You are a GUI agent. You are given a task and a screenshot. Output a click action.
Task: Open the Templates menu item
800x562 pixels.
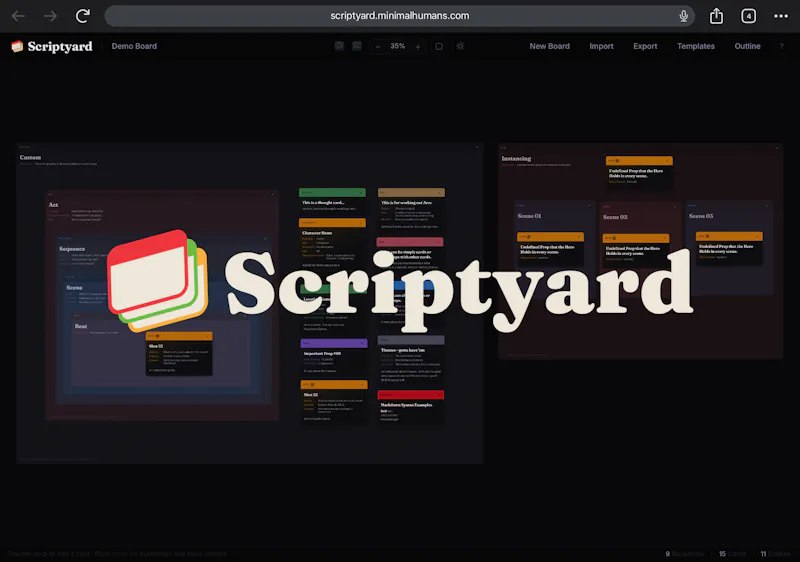point(696,46)
